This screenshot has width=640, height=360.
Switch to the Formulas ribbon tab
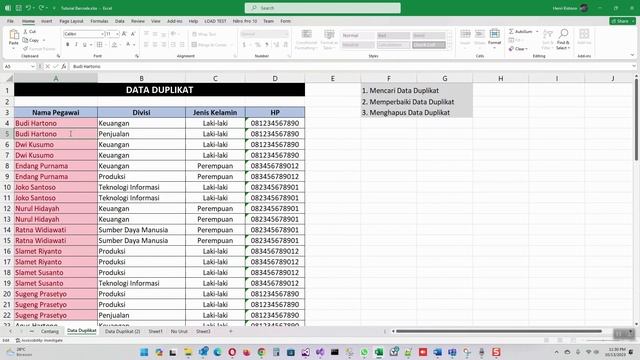[x=99, y=21]
